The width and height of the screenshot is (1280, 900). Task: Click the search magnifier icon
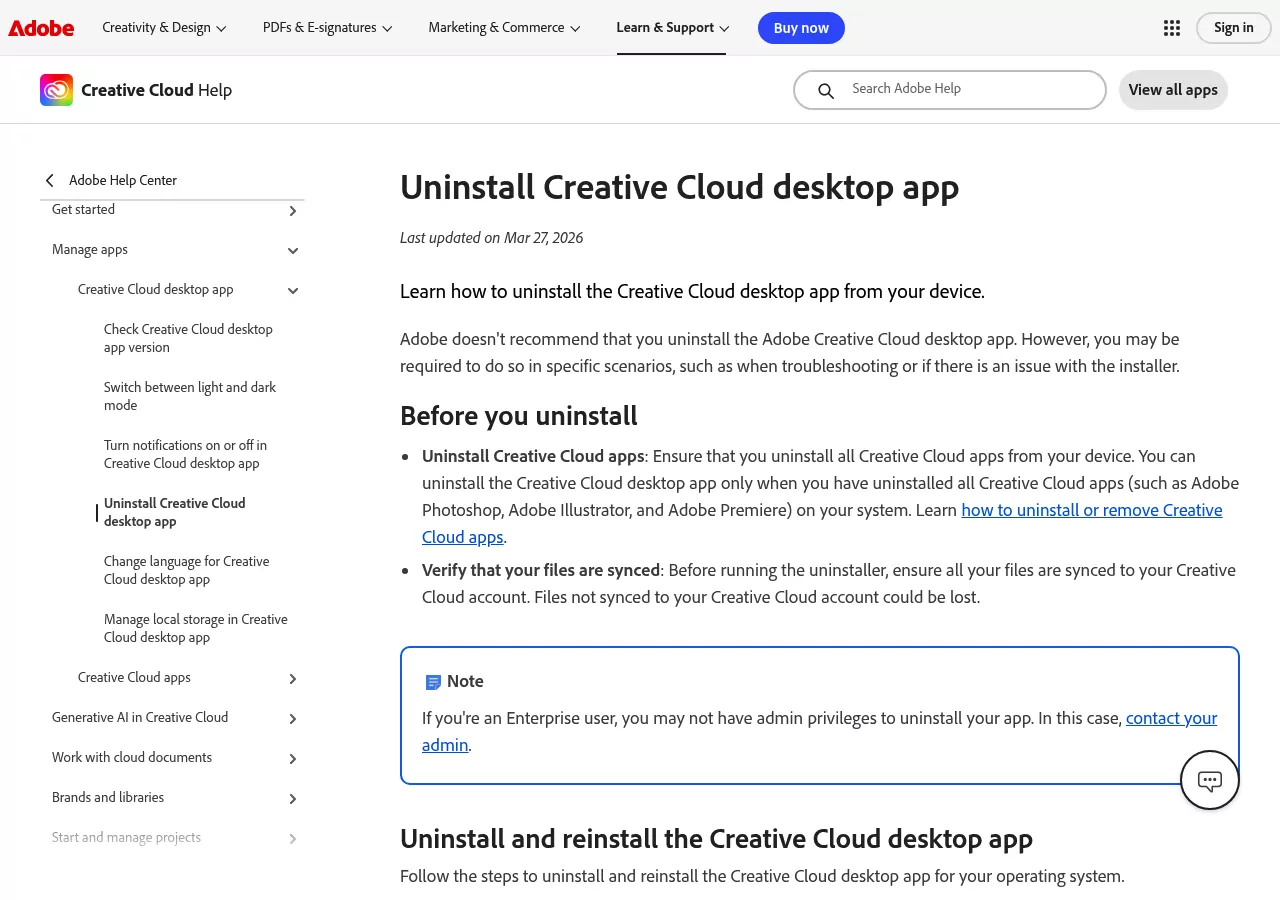[x=826, y=91]
